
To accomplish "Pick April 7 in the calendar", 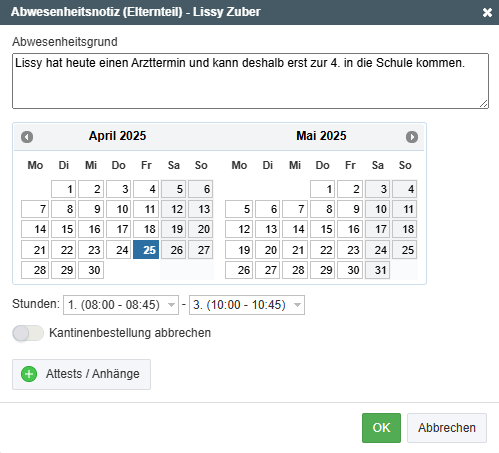I will 35,209.
